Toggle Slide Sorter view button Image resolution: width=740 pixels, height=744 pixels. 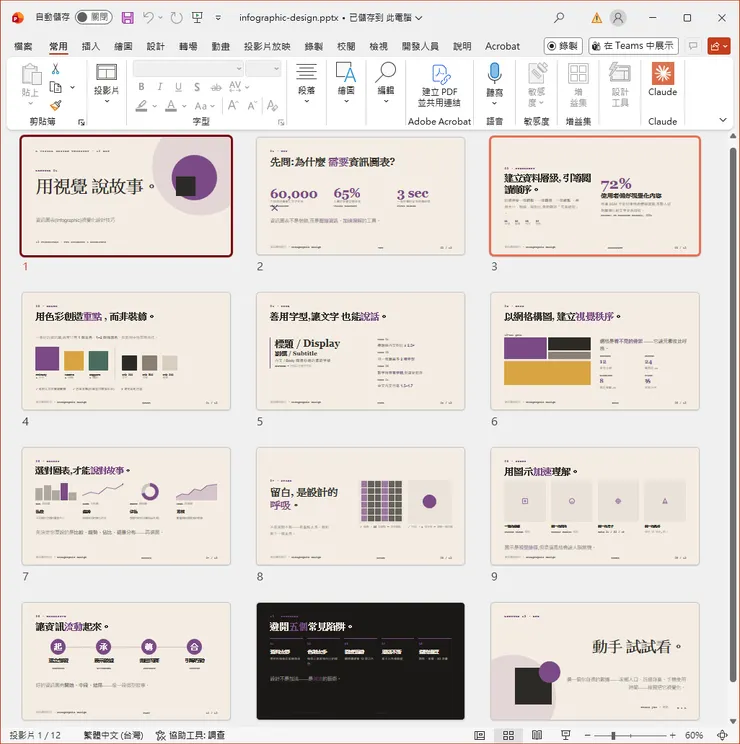pyautogui.click(x=509, y=735)
